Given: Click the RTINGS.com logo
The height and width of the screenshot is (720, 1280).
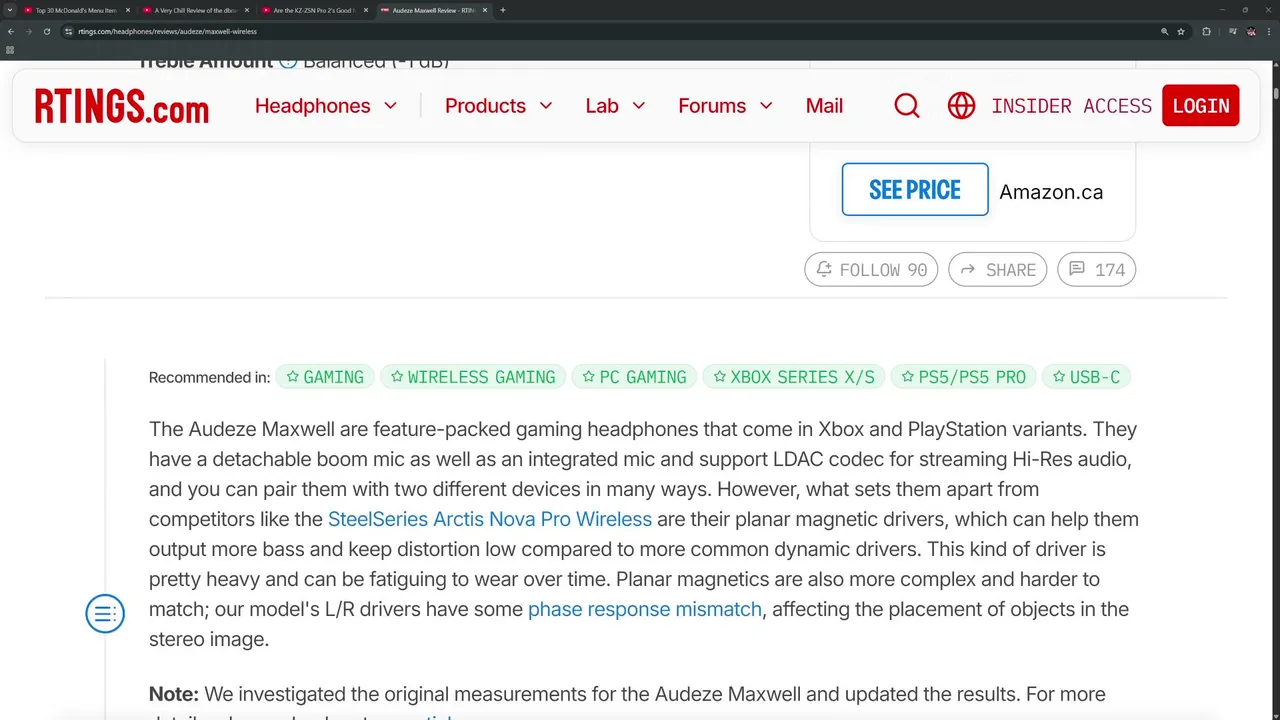Looking at the screenshot, I should click(x=122, y=106).
